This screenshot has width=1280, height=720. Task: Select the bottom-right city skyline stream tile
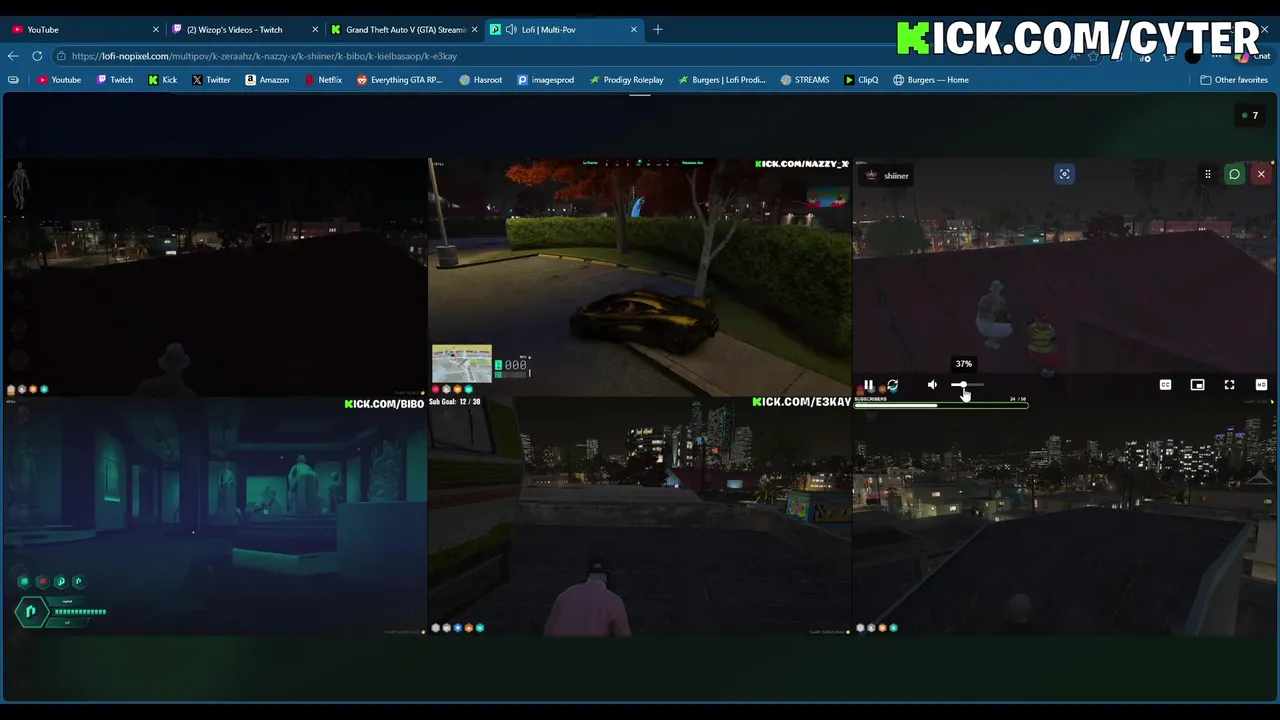pyautogui.click(x=1064, y=516)
